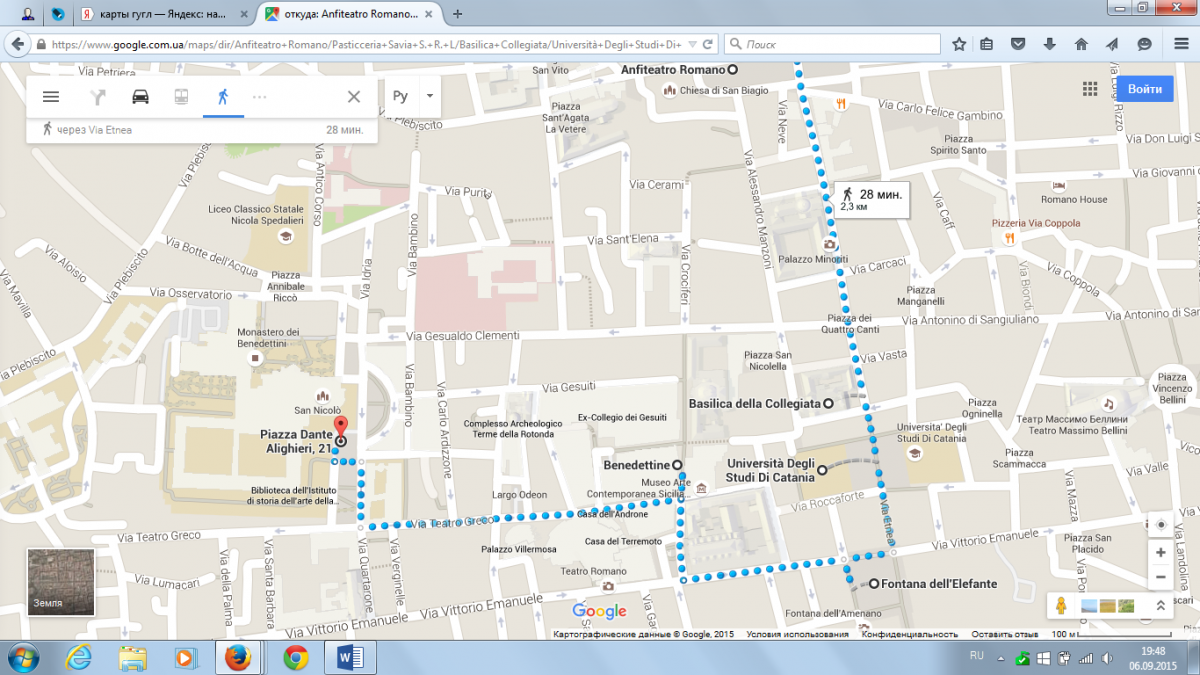The image size is (1200, 675).
Task: Bookmark this page with the star
Action: pyautogui.click(x=960, y=45)
